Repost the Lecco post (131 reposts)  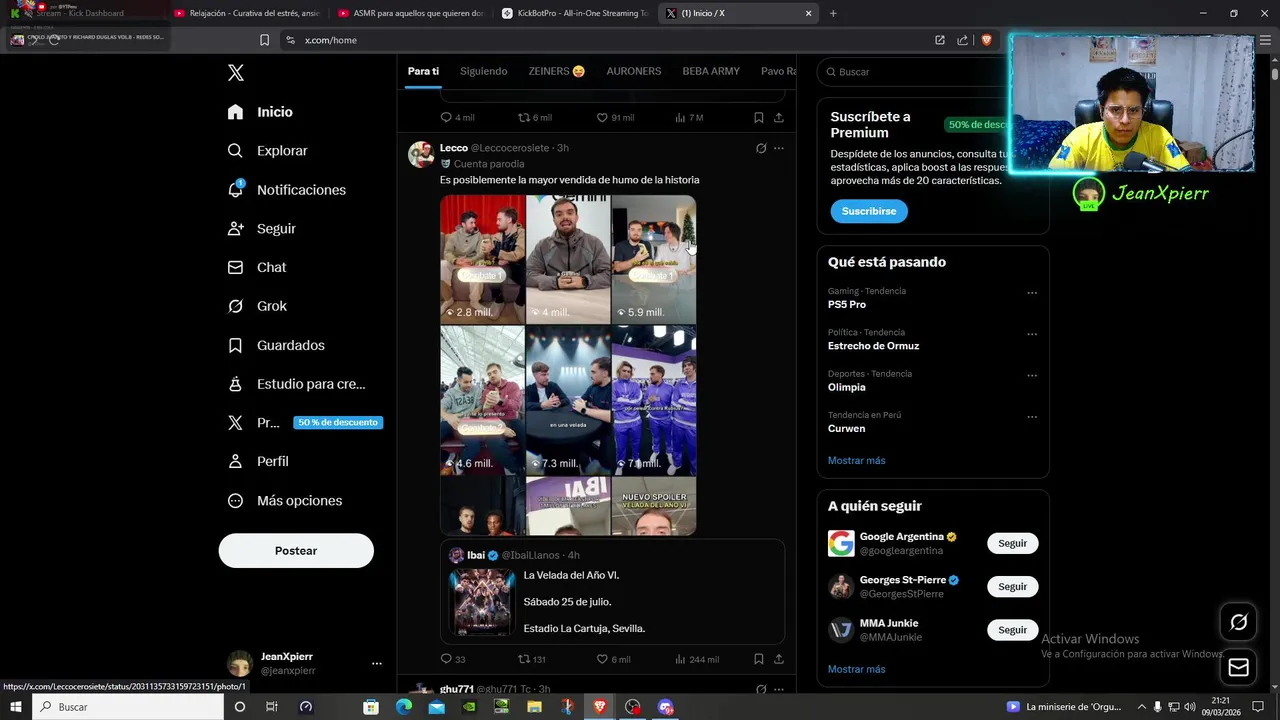(531, 659)
